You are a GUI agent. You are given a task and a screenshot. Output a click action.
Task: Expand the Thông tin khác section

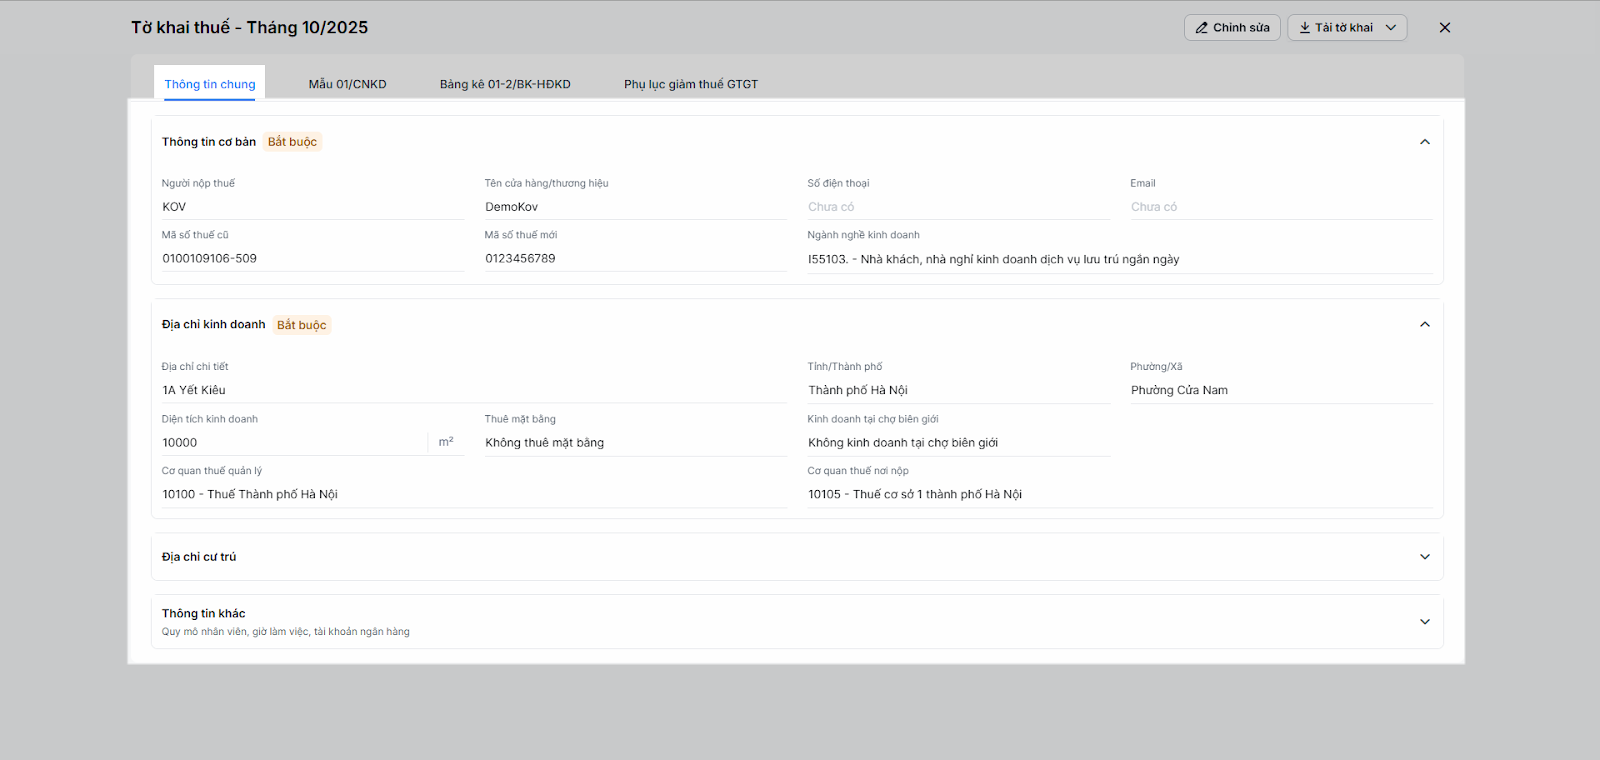[x=1425, y=622]
